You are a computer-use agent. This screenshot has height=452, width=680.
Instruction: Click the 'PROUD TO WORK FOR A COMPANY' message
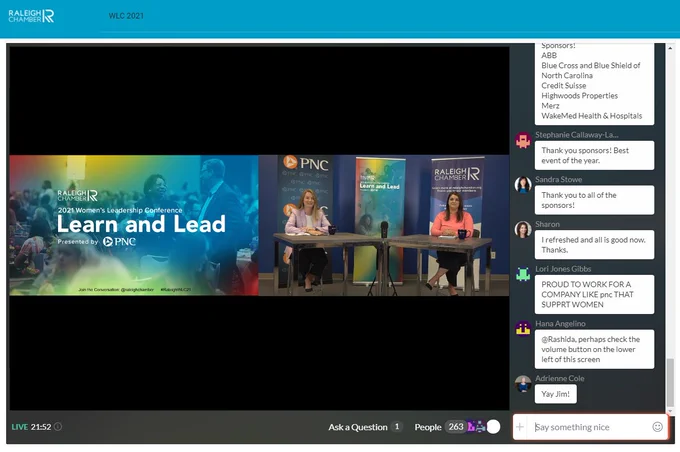pos(594,295)
